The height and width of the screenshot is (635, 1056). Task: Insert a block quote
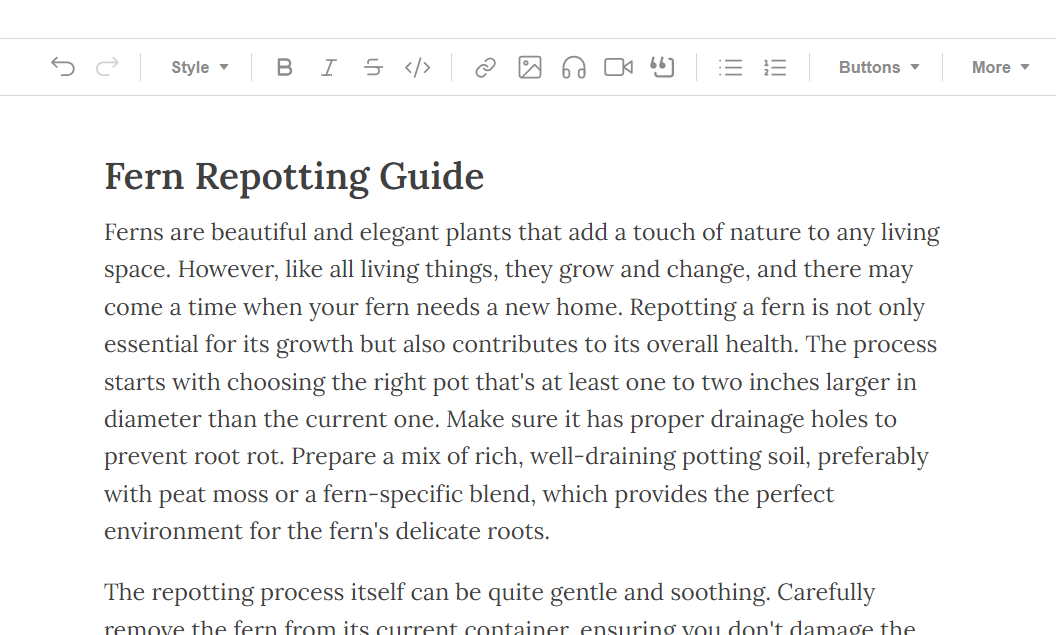(x=662, y=67)
